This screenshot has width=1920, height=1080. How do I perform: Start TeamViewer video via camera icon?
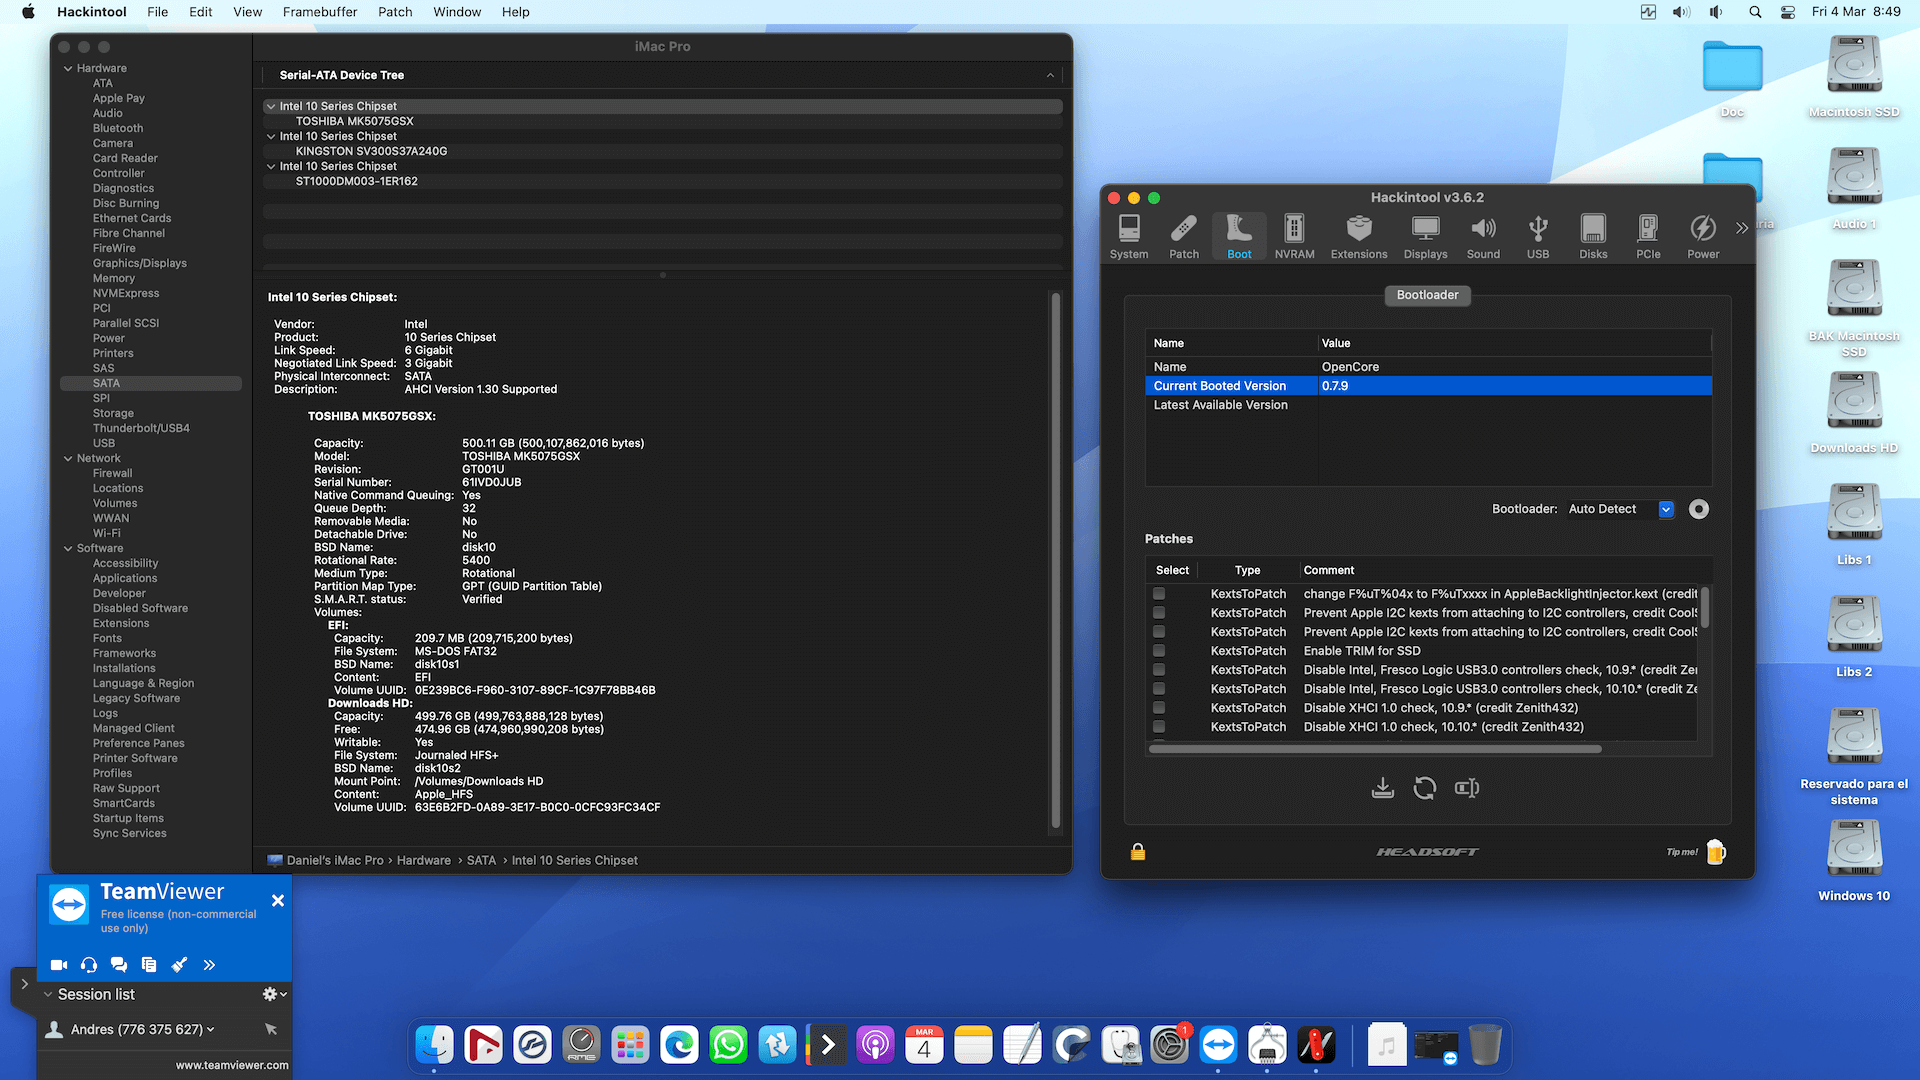click(x=59, y=965)
